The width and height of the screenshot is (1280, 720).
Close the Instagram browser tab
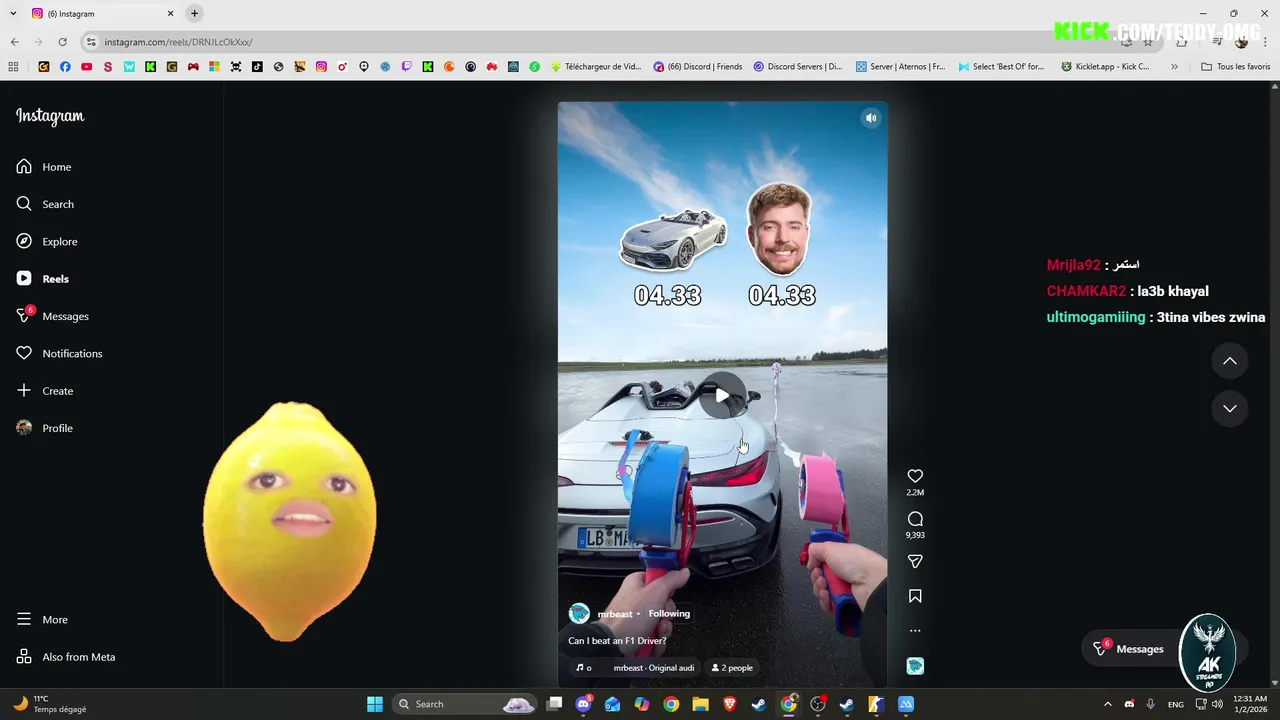click(170, 14)
